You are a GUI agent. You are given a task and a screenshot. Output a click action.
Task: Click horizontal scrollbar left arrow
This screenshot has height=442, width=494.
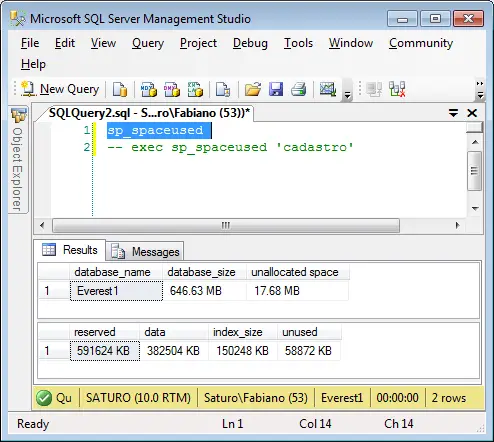[x=42, y=225]
